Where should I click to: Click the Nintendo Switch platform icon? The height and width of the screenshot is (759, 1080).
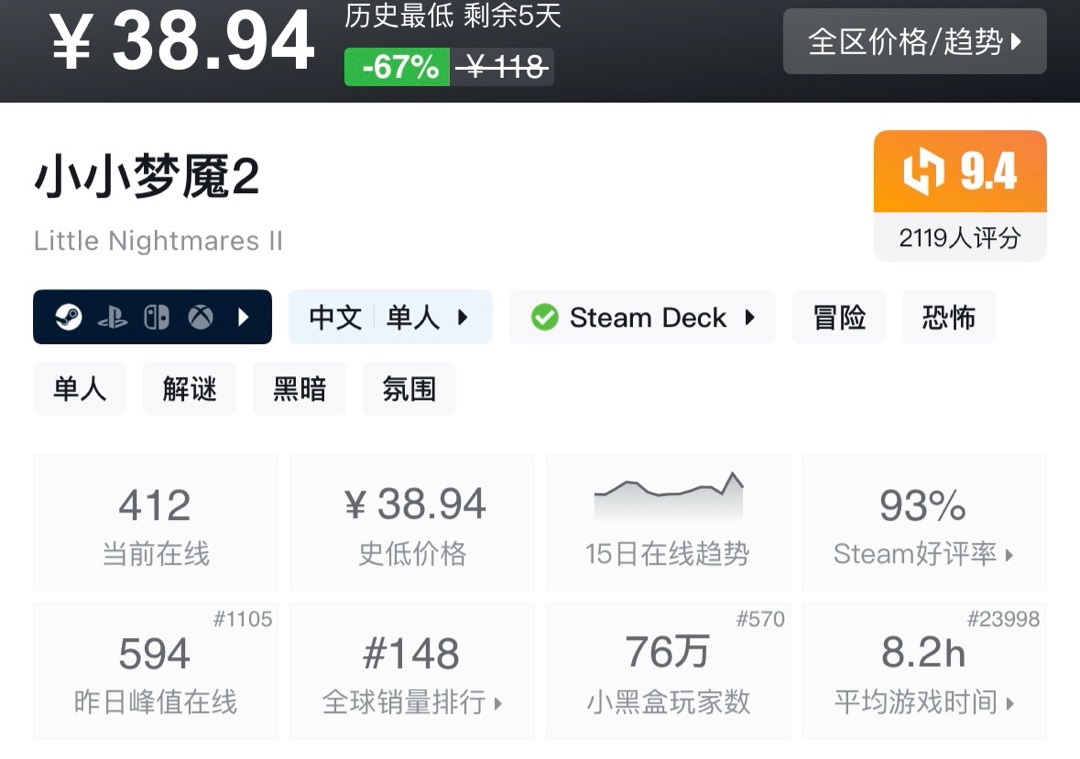156,318
